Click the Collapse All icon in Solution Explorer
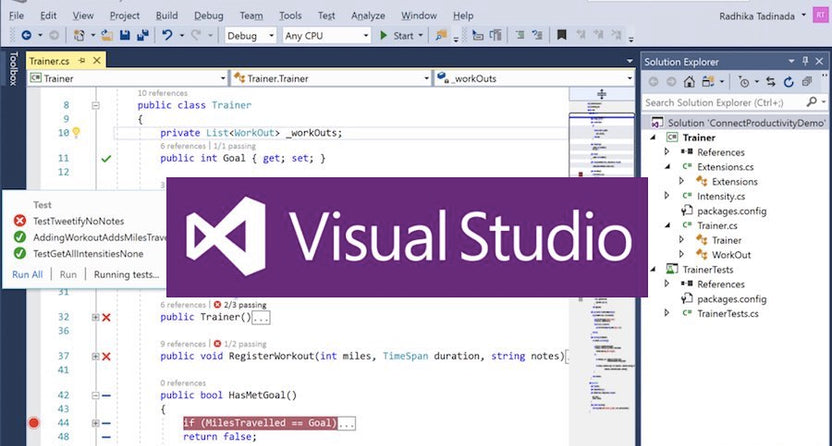832x446 pixels. coord(807,82)
